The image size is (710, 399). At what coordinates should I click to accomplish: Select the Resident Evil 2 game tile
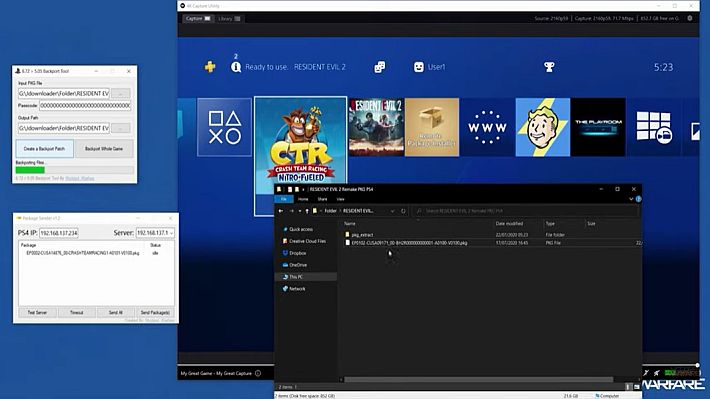tap(376, 127)
